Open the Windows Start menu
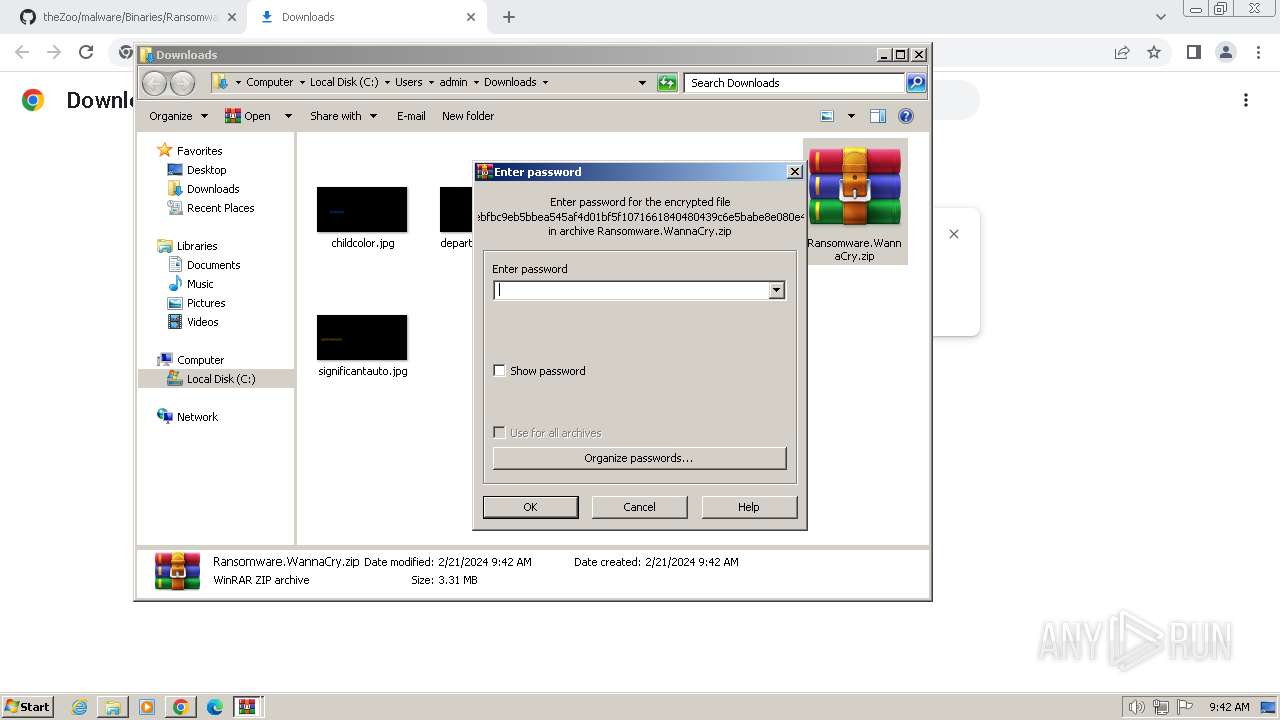The height and width of the screenshot is (720, 1280). coord(27,706)
